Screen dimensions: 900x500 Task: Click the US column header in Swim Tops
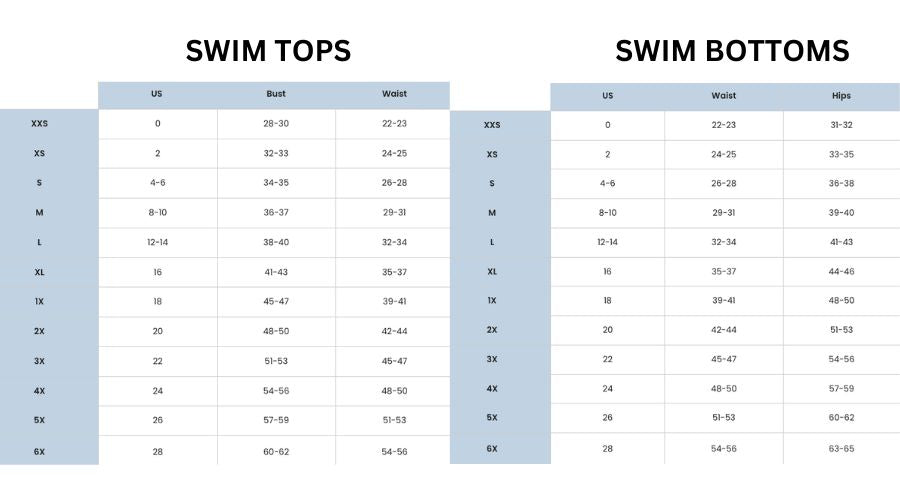coord(157,94)
